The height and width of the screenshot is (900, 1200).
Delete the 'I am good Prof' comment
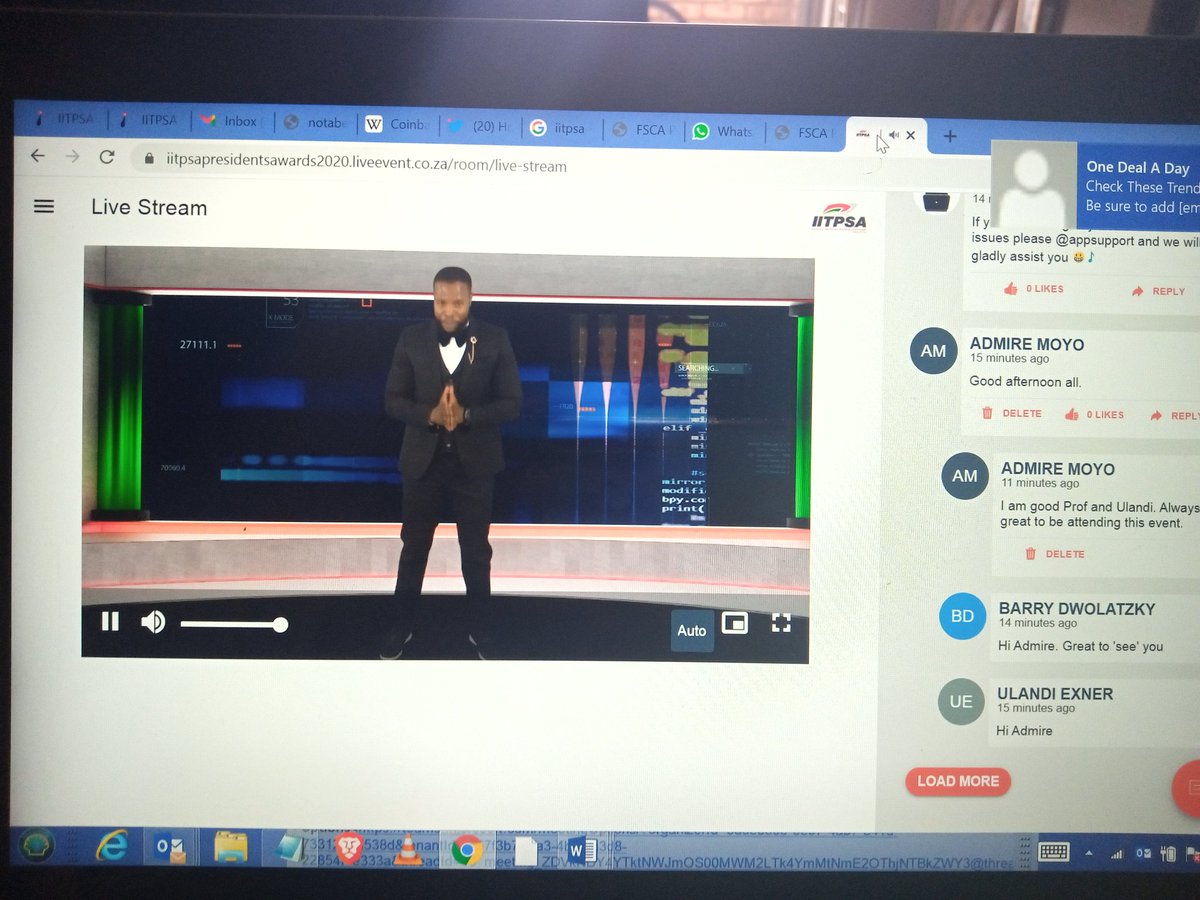pos(1055,553)
